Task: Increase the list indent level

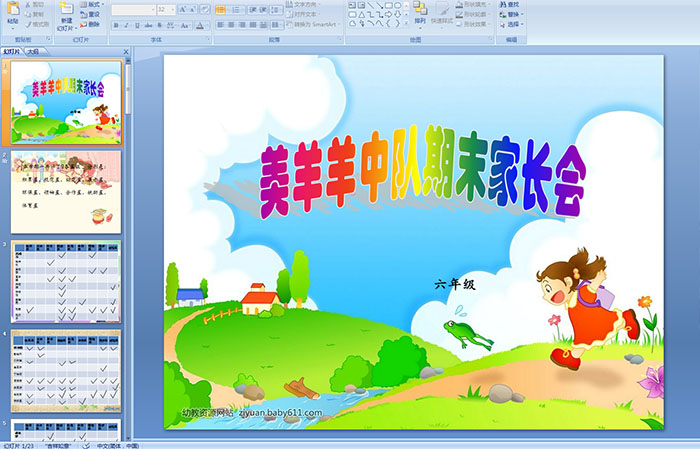Action: 263,9
